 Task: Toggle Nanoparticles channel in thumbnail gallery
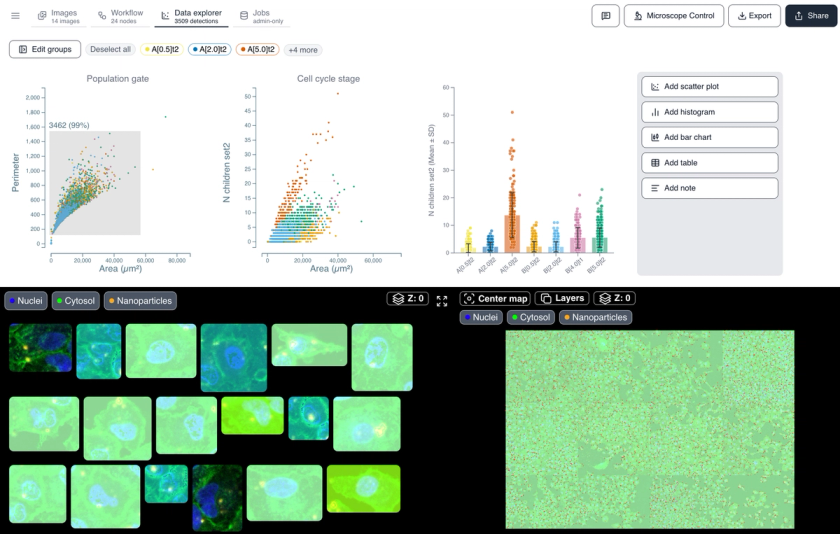click(140, 301)
